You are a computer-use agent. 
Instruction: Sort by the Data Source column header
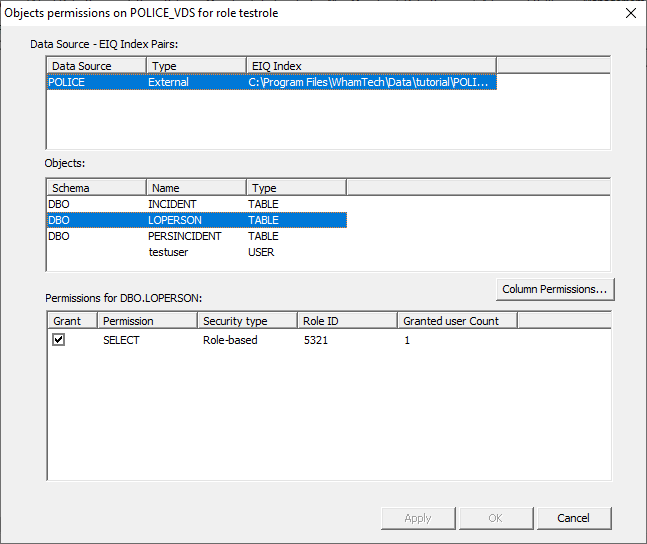[x=96, y=66]
